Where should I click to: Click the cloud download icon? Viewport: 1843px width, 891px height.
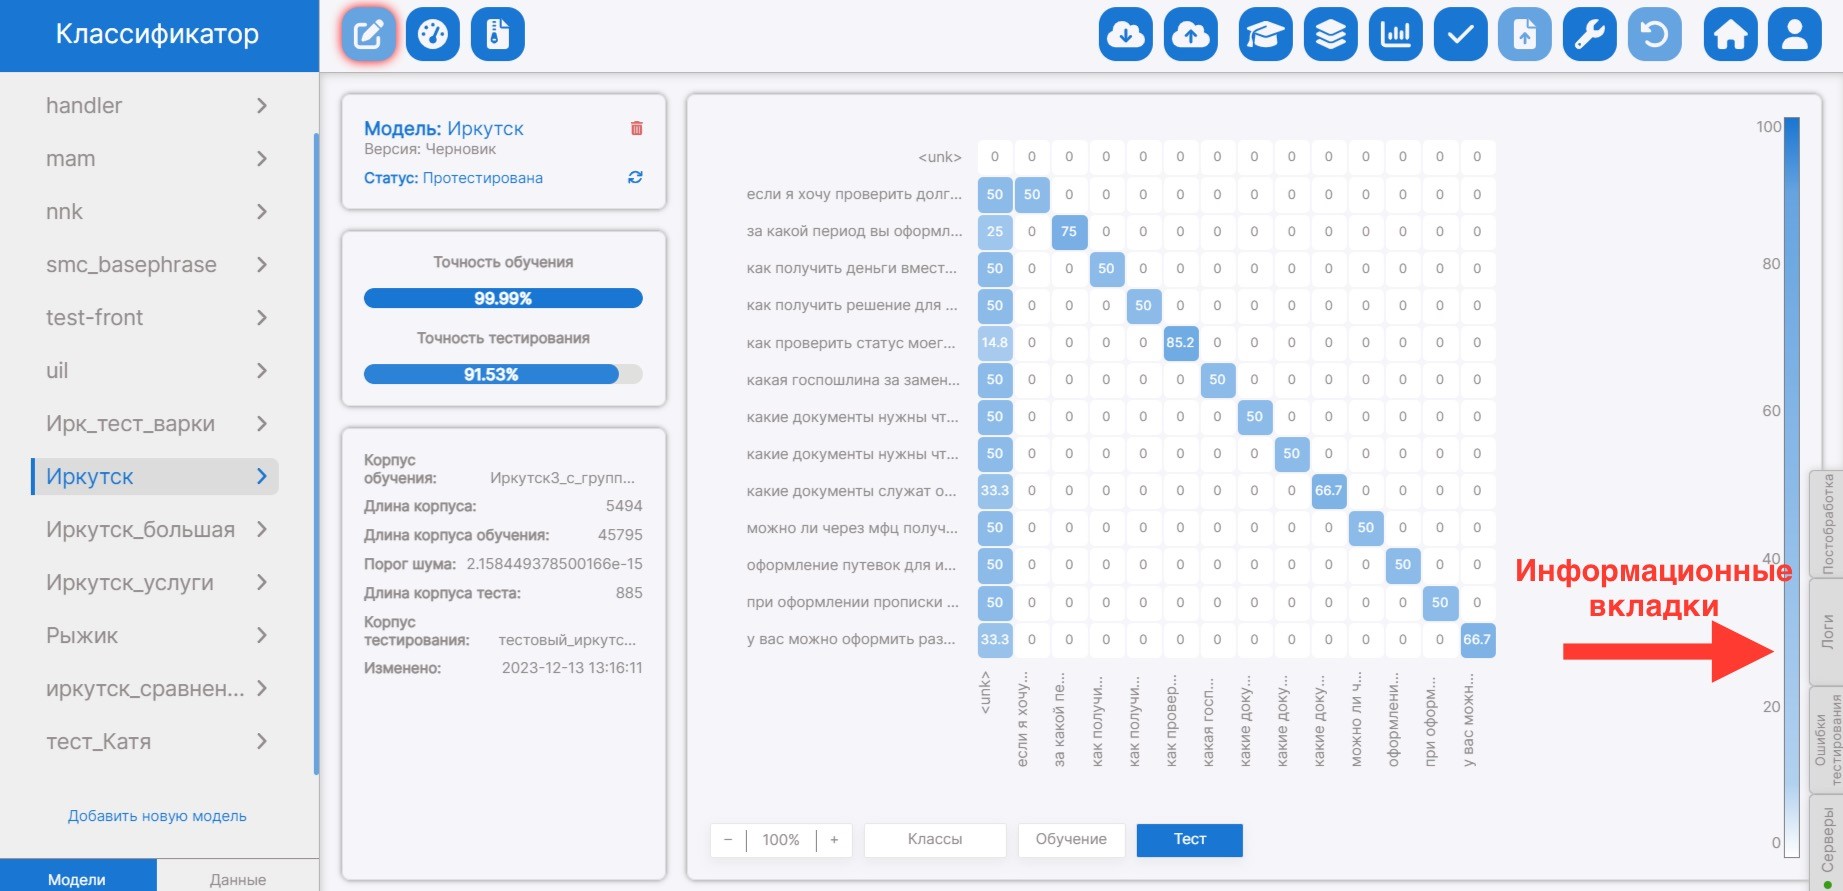tap(1125, 35)
